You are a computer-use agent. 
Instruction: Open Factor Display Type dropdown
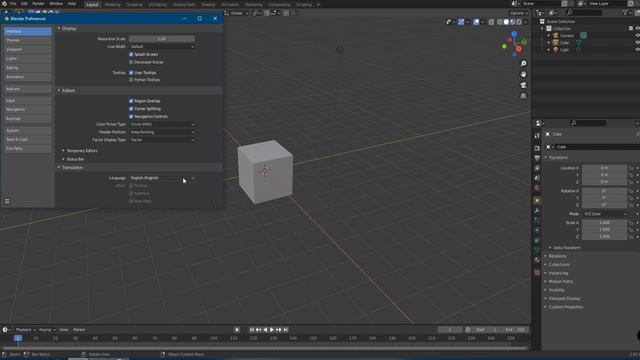coord(162,140)
